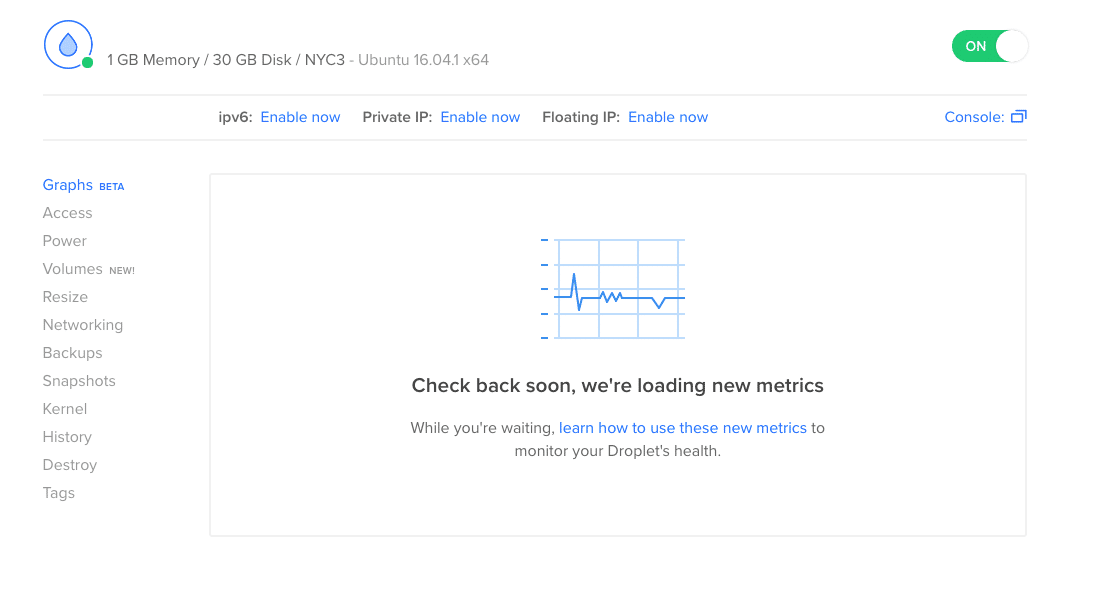Select the Destroy option
The image size is (1094, 599).
tap(69, 464)
